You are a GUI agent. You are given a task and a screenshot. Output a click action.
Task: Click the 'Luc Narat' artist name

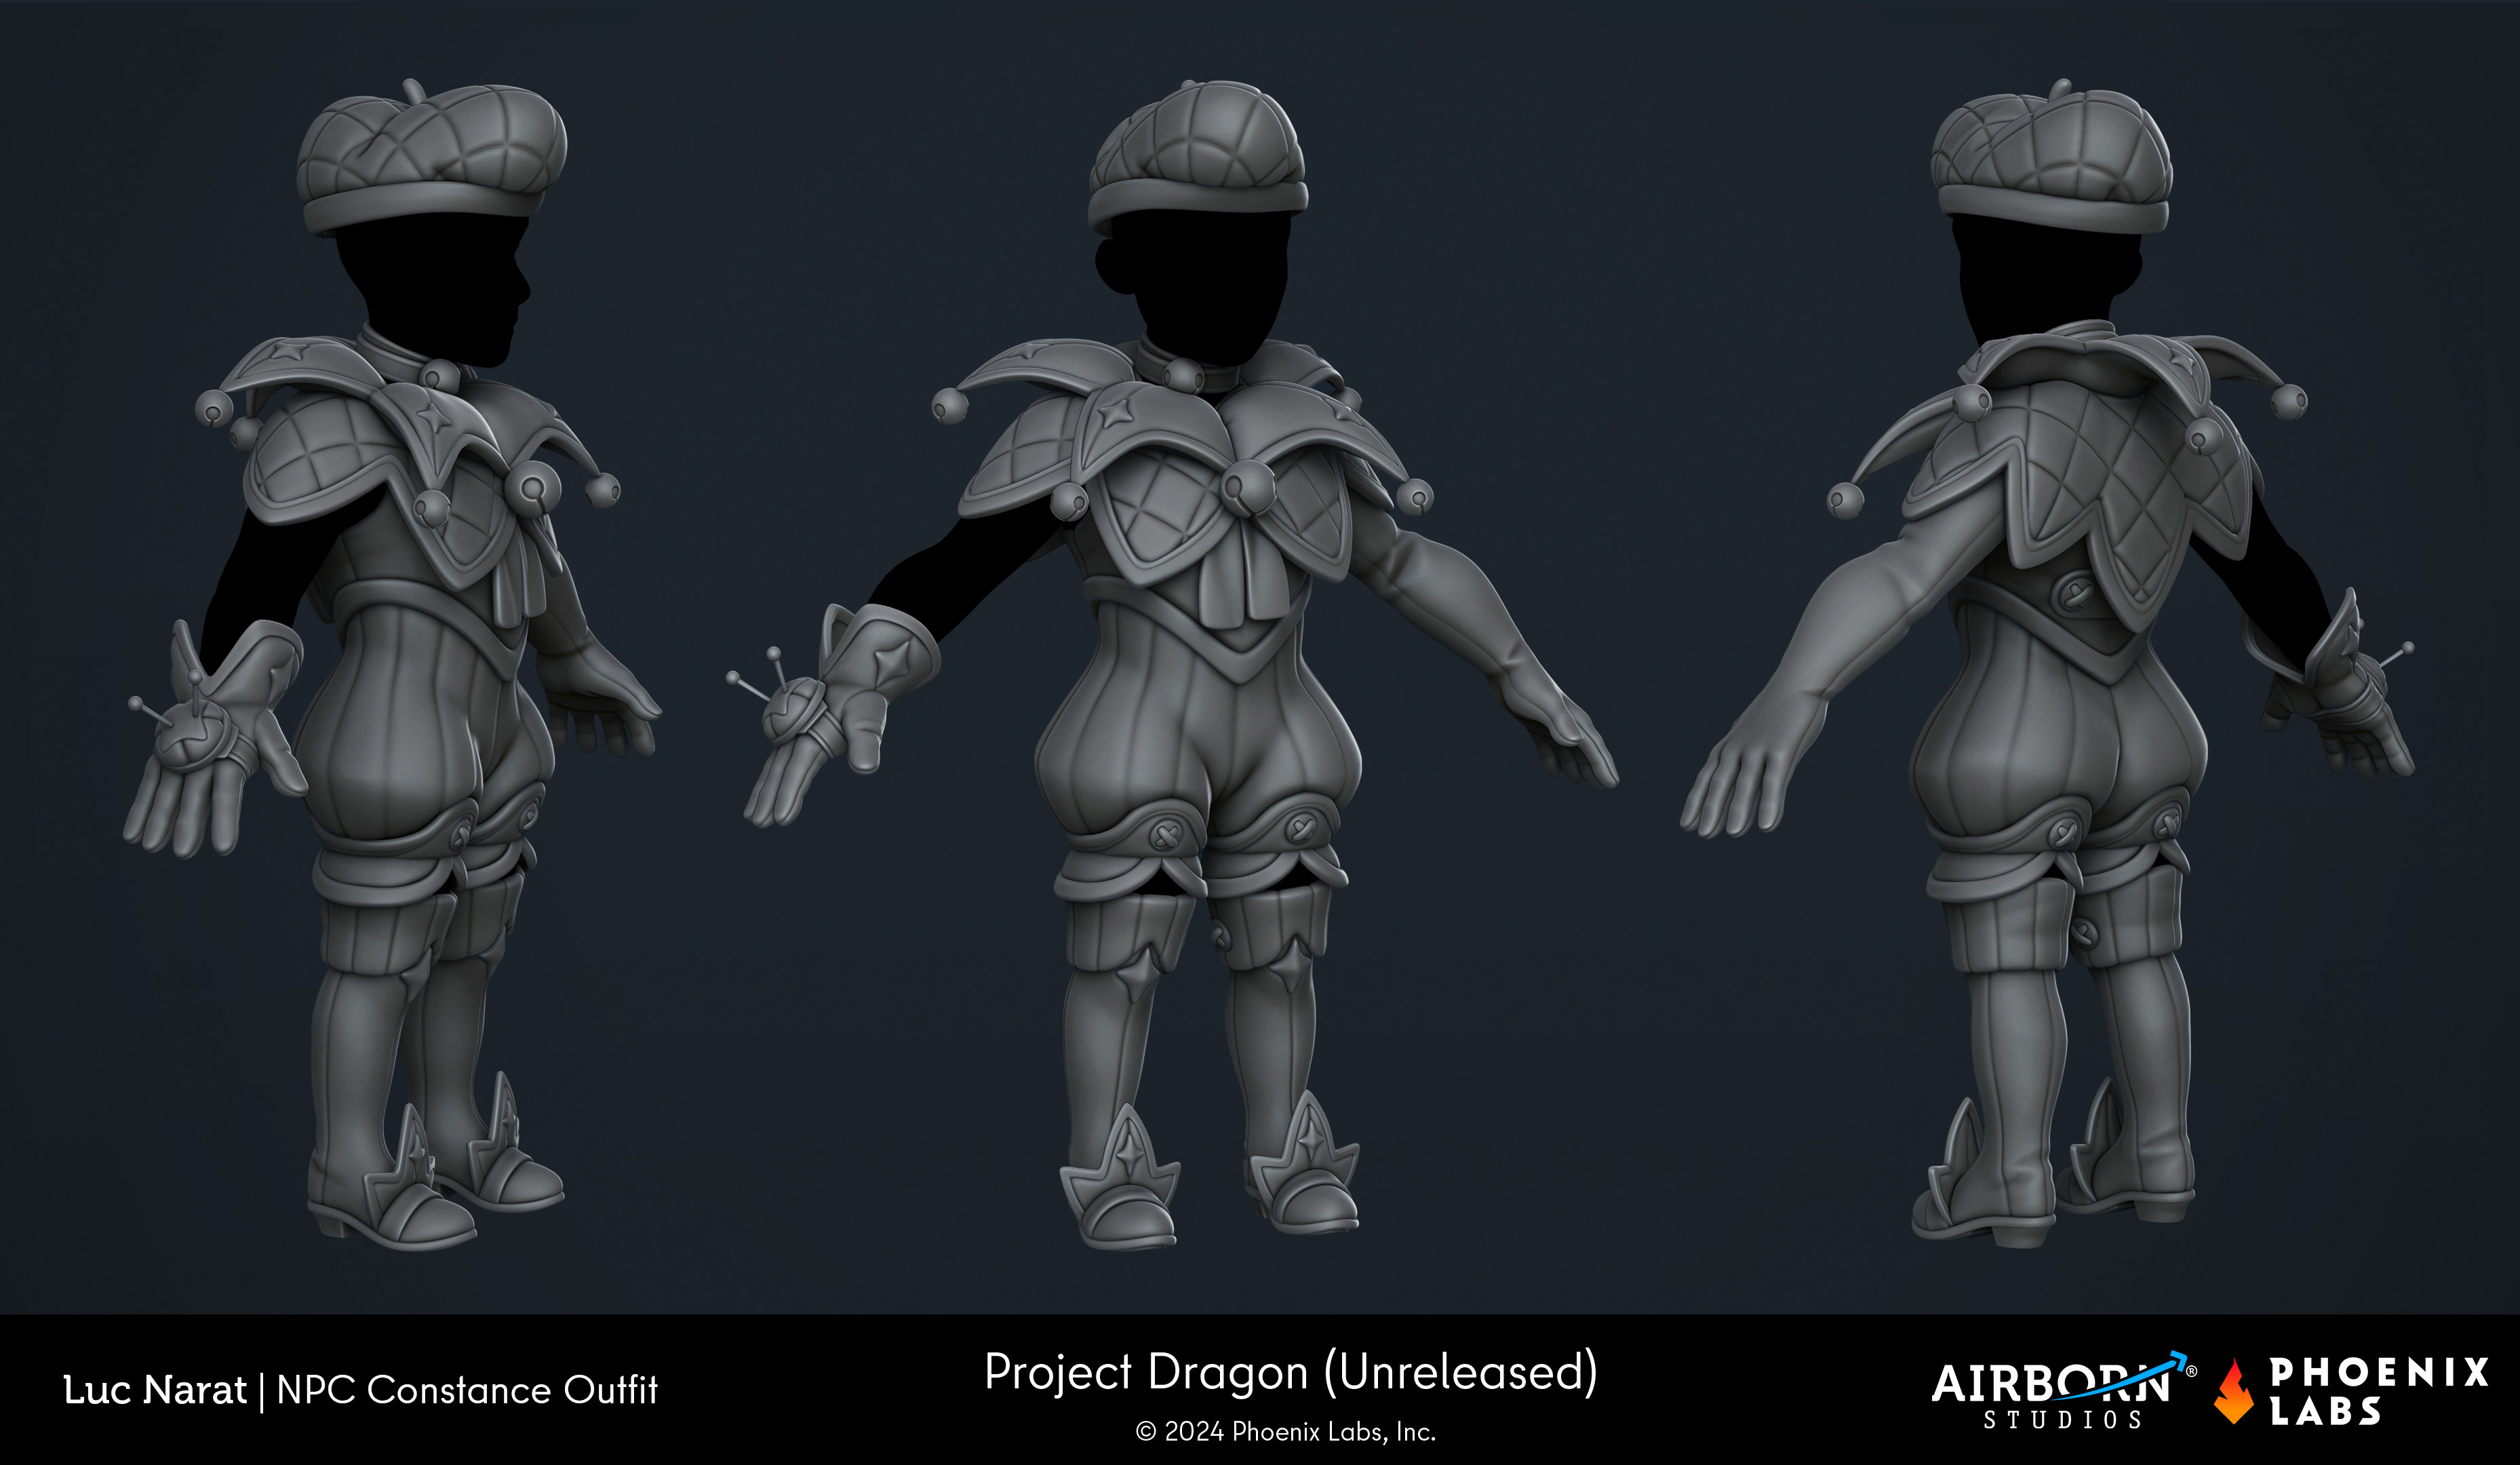[x=154, y=1390]
